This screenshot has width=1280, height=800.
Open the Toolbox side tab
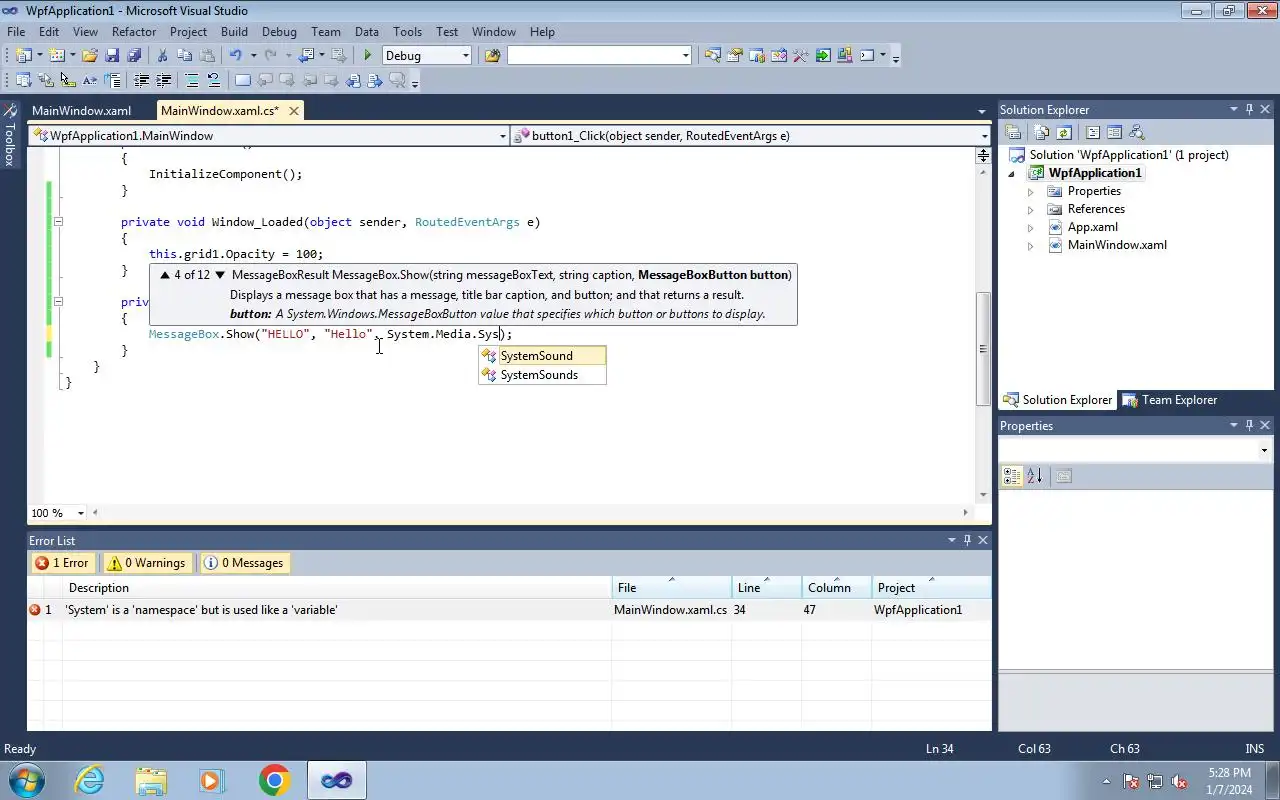(x=9, y=135)
